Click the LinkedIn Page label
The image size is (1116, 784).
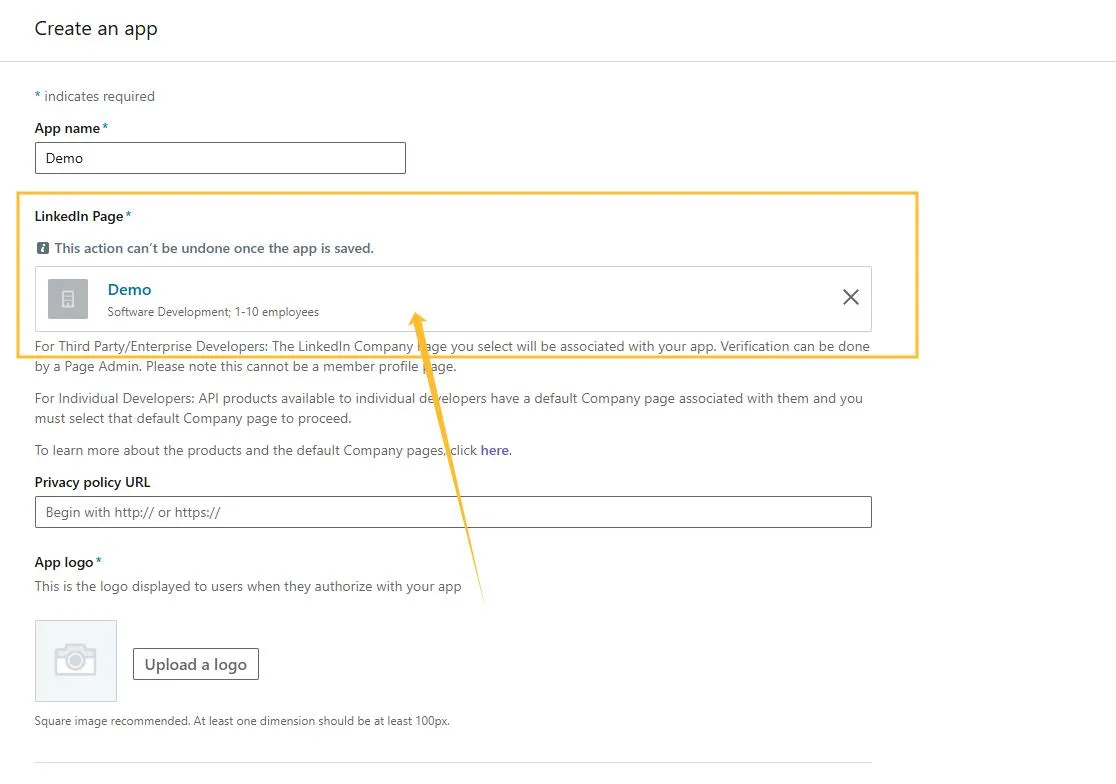coord(79,216)
